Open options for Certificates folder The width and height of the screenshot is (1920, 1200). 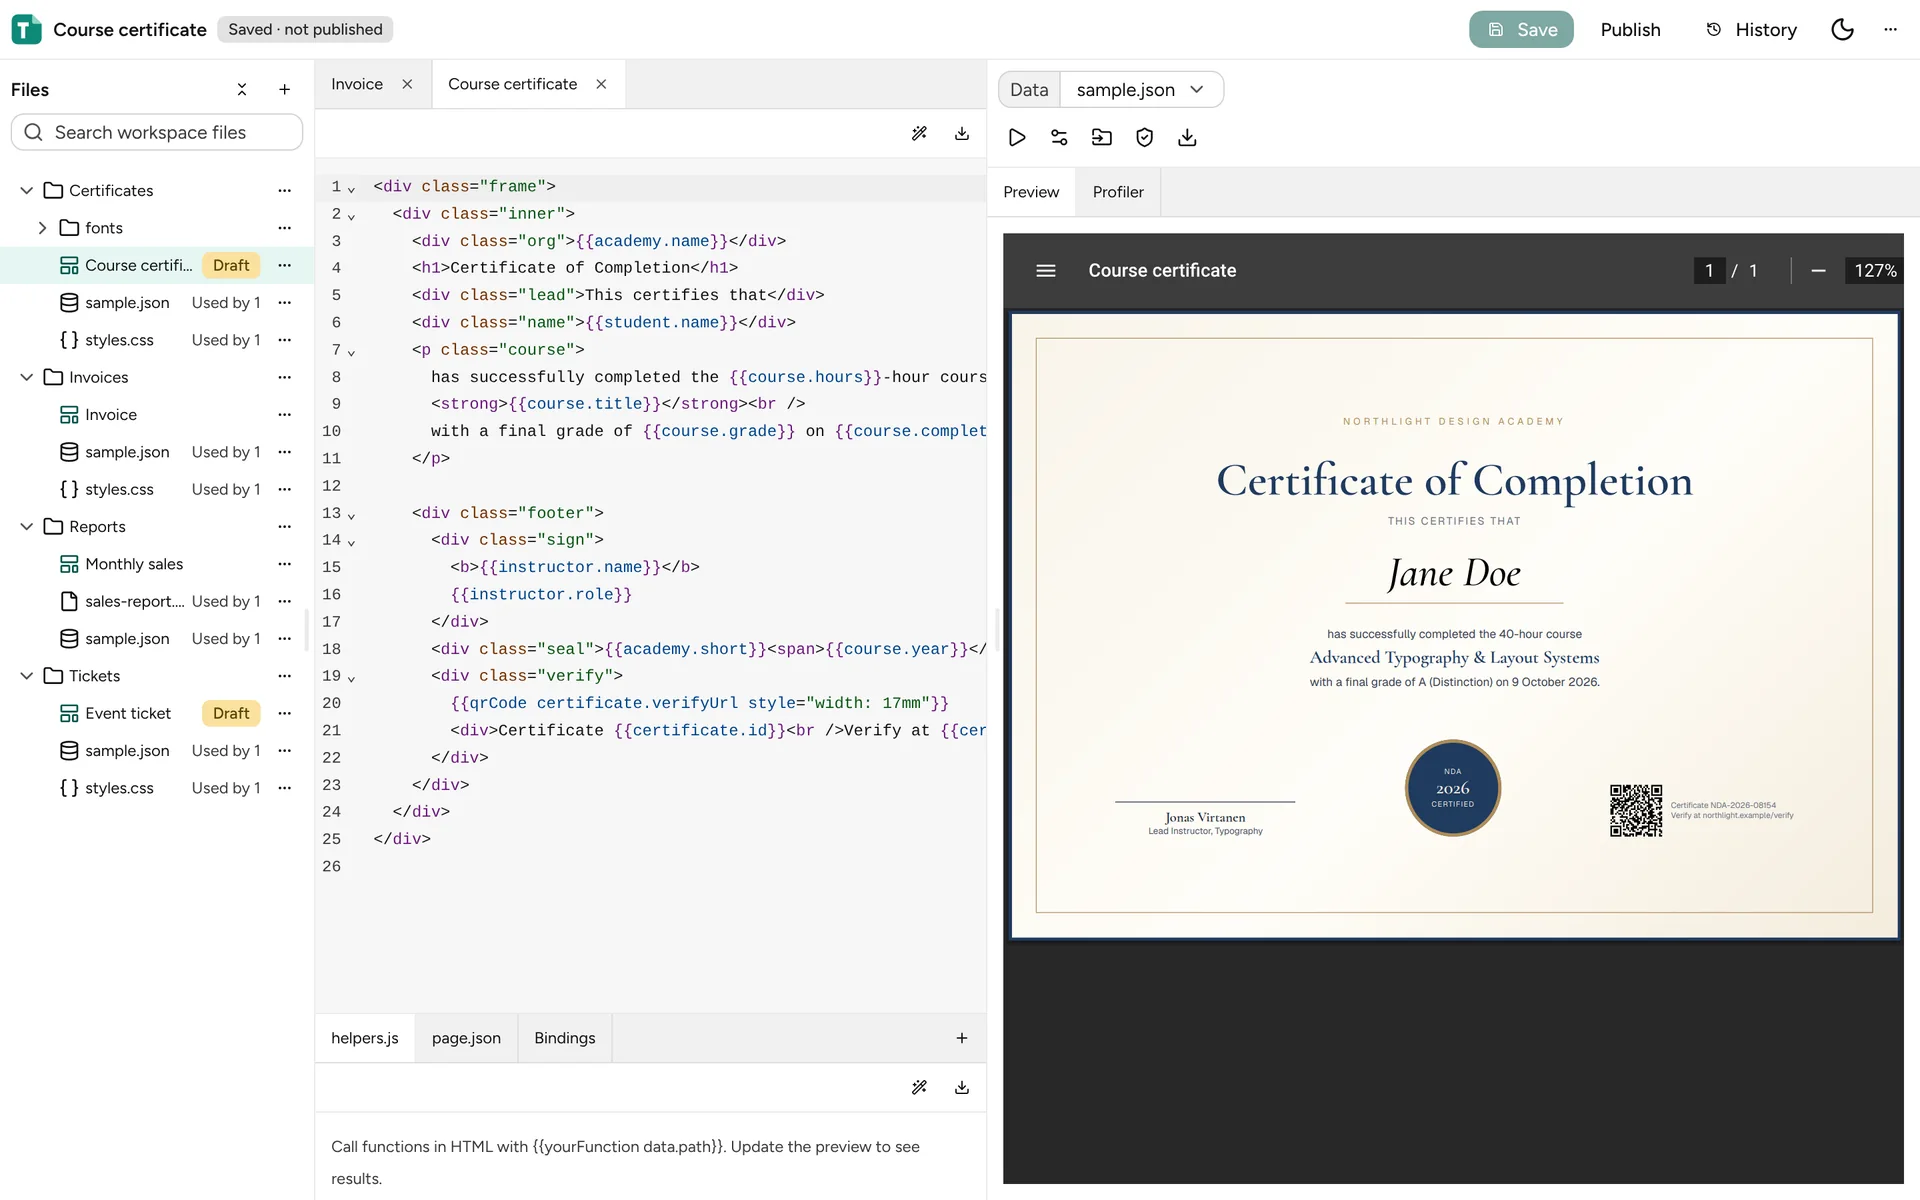coord(285,191)
